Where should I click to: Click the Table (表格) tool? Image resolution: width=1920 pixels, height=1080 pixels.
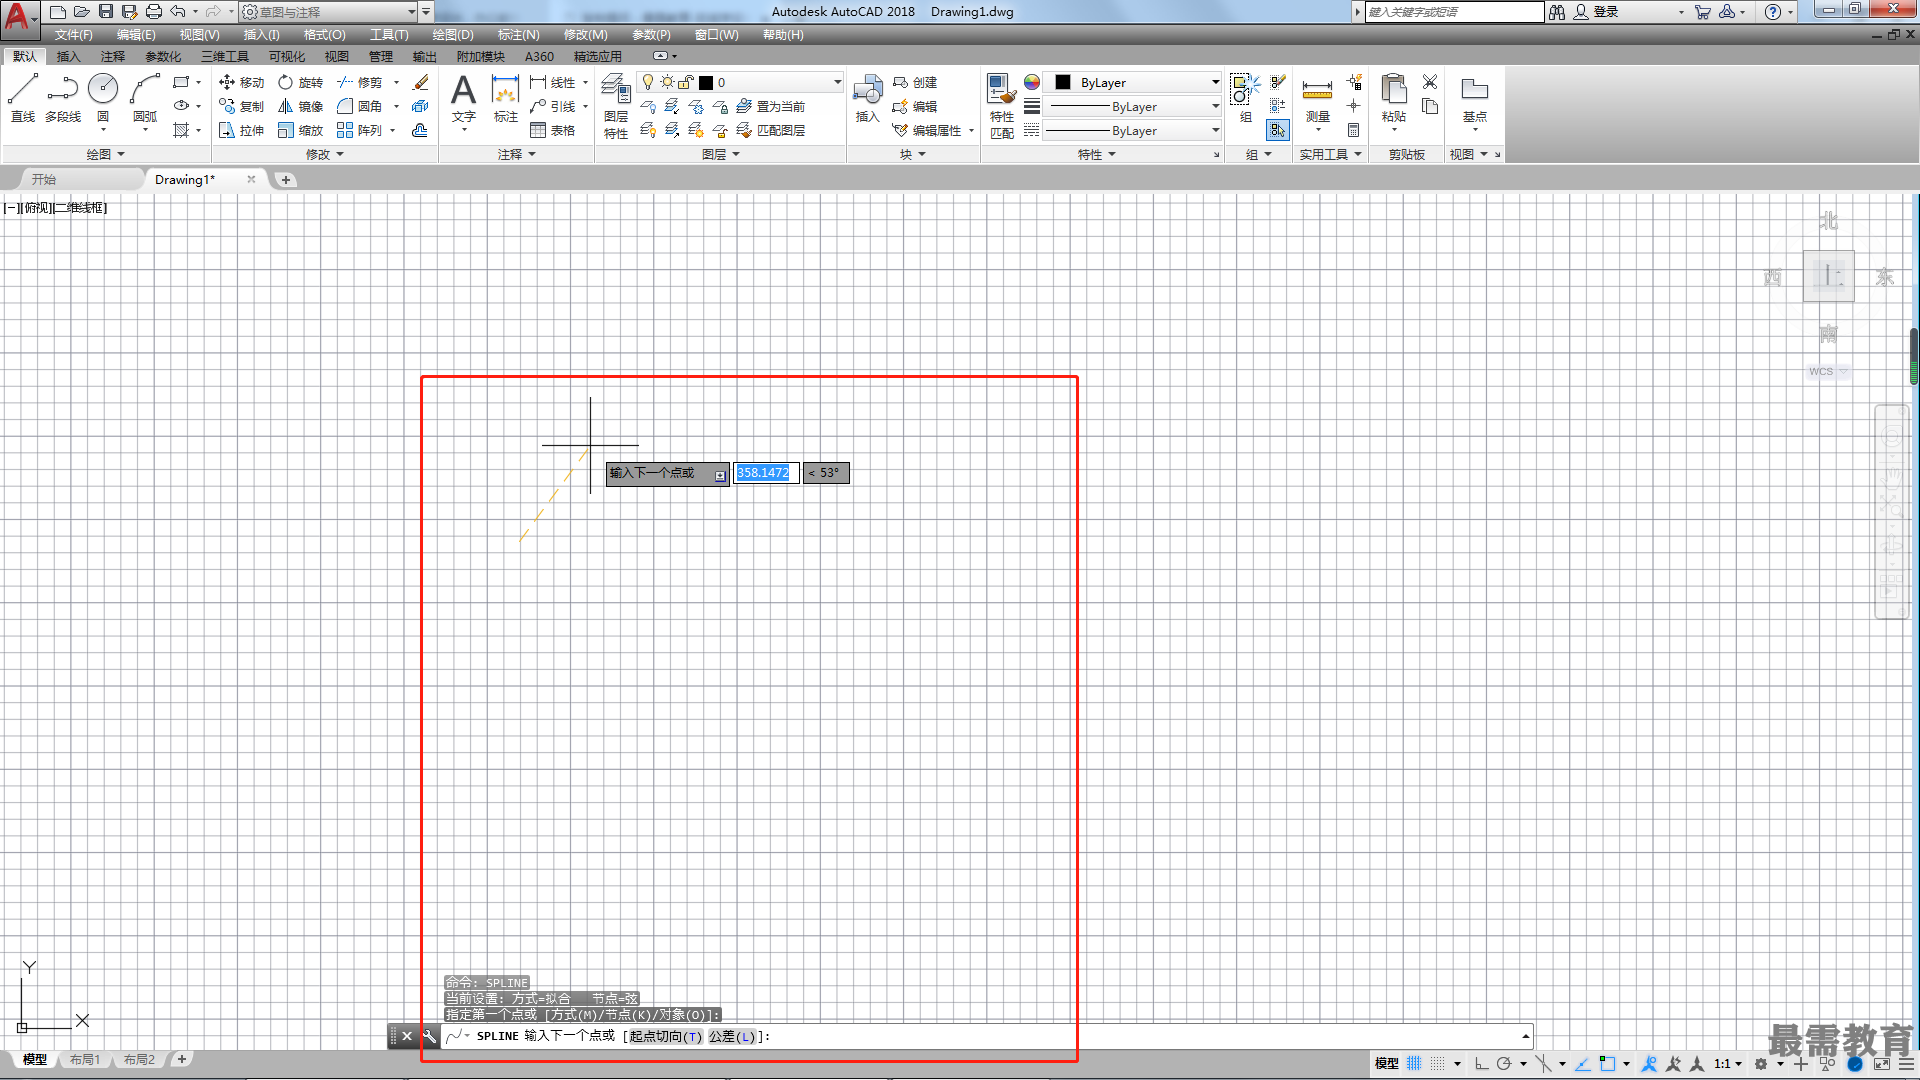coord(552,130)
